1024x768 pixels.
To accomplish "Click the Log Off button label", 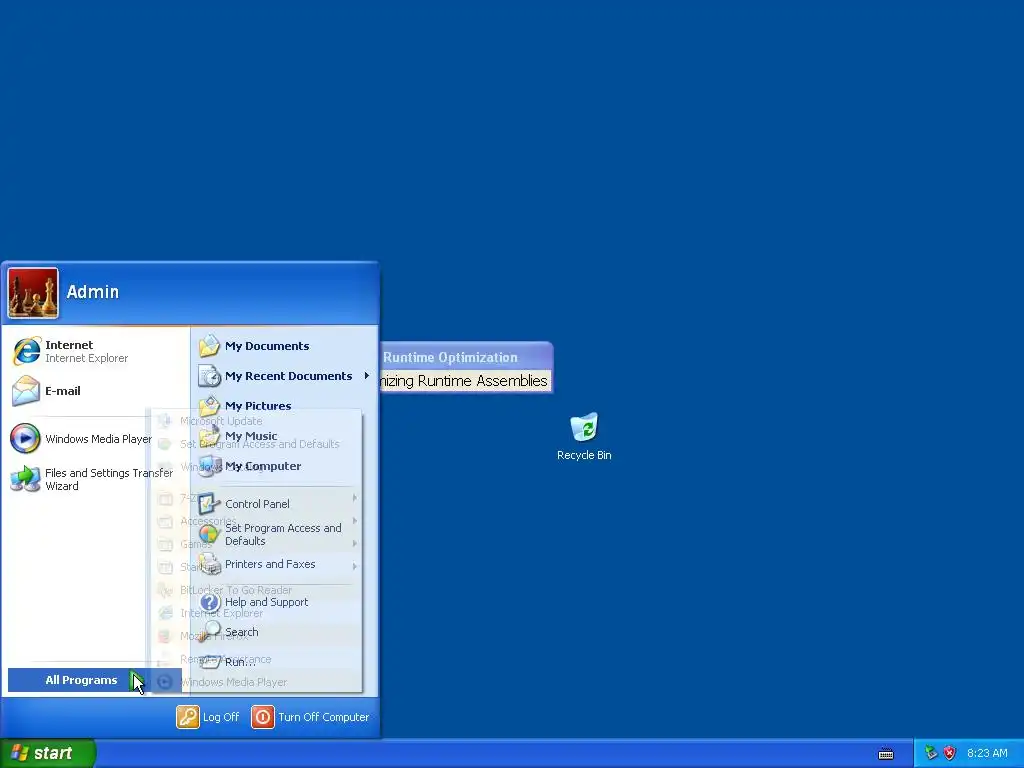I will (221, 716).
